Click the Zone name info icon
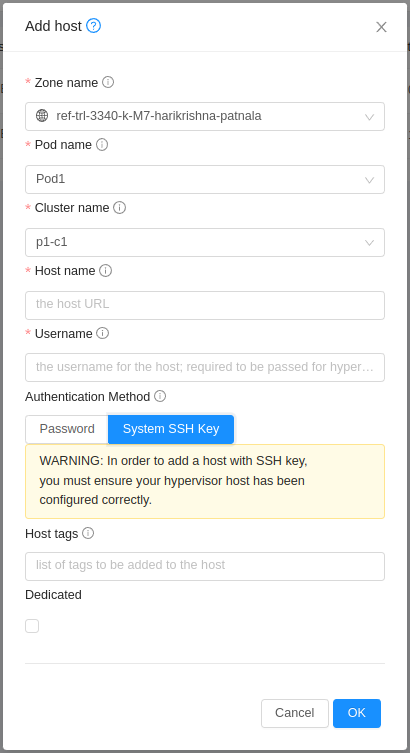 [x=108, y=82]
